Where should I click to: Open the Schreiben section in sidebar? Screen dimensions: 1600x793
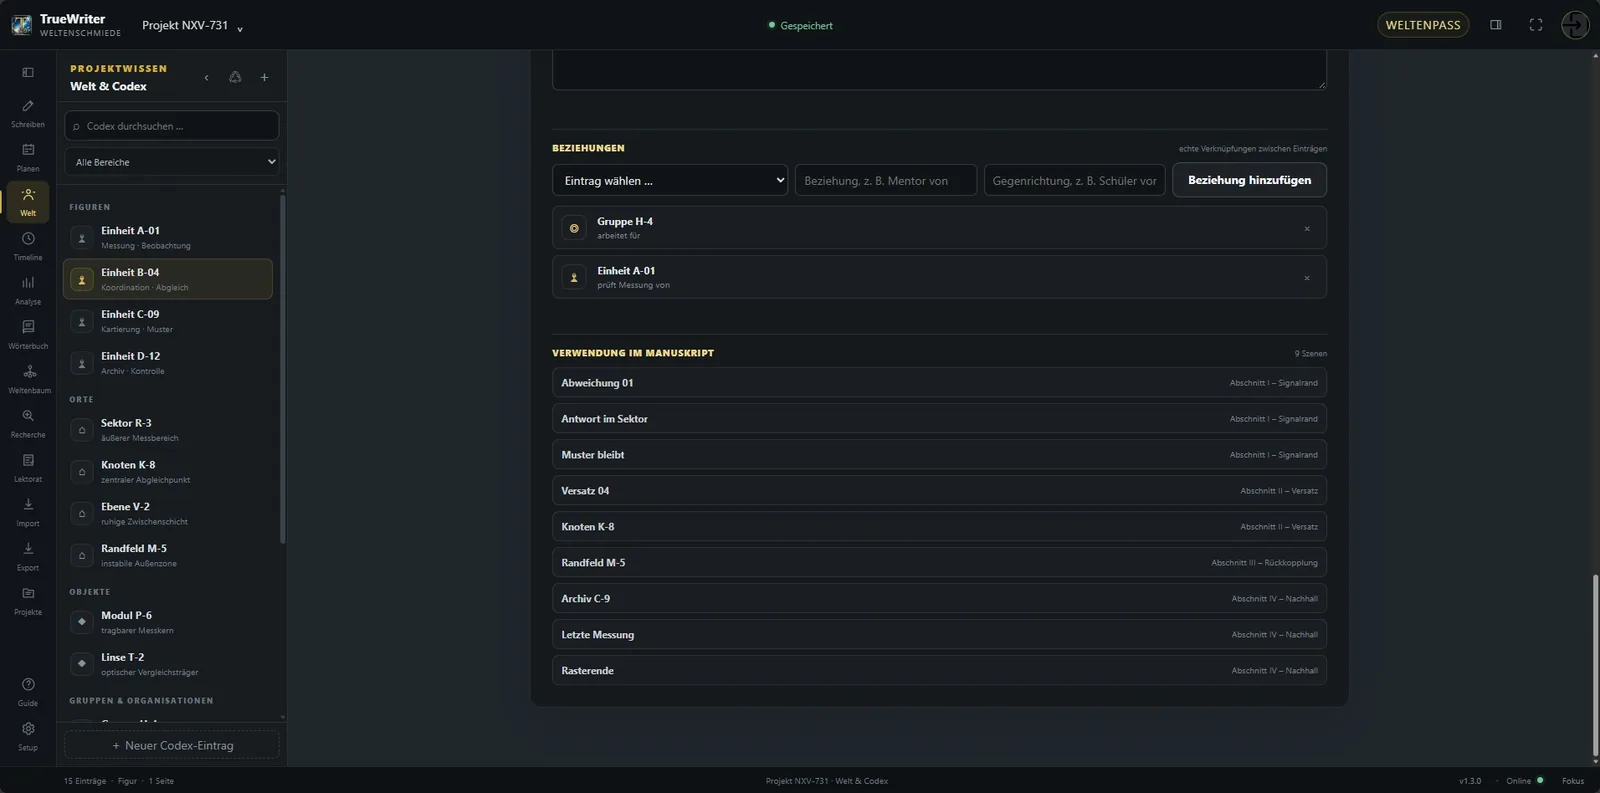tap(28, 113)
